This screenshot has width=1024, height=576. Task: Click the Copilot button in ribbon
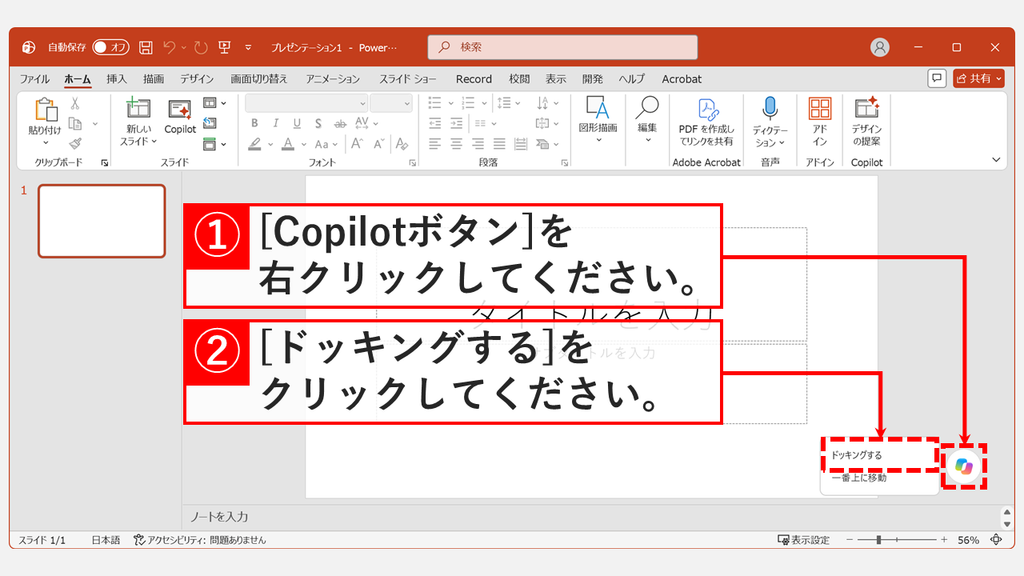click(180, 118)
